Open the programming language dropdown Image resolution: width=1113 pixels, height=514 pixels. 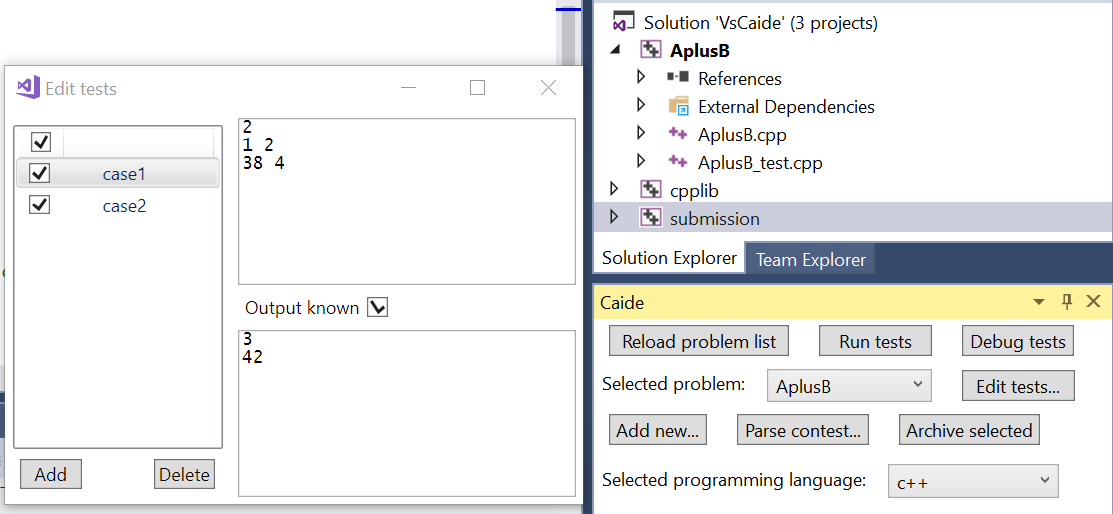(x=972, y=481)
